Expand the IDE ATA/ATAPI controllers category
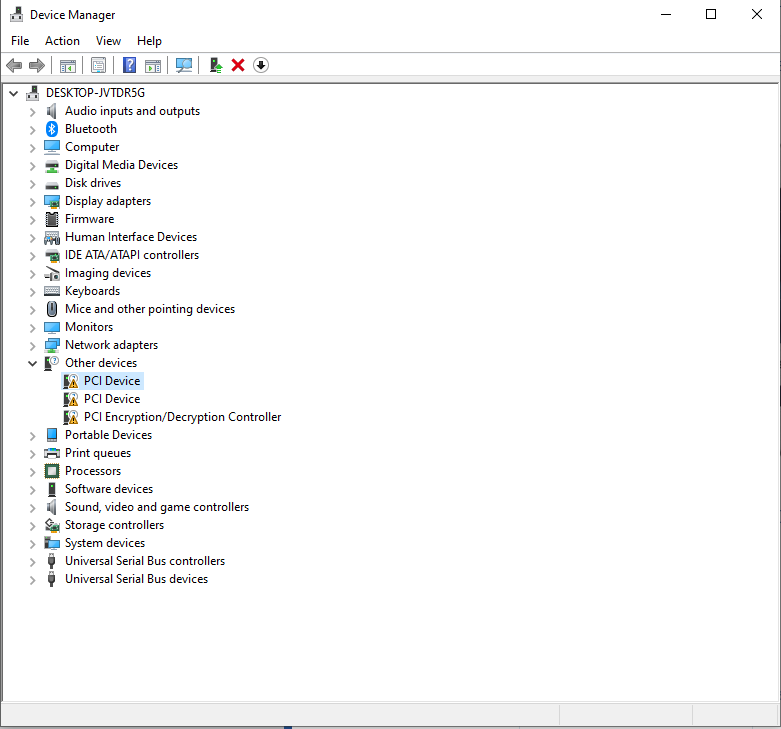Image resolution: width=781 pixels, height=729 pixels. 33,255
